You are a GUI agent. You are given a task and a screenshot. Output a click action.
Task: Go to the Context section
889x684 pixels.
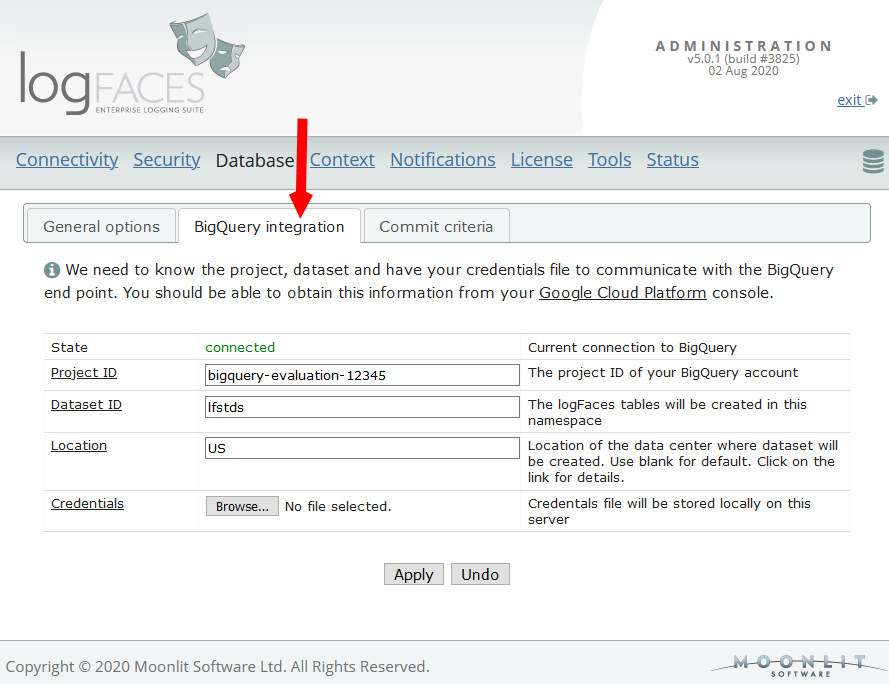coord(342,160)
